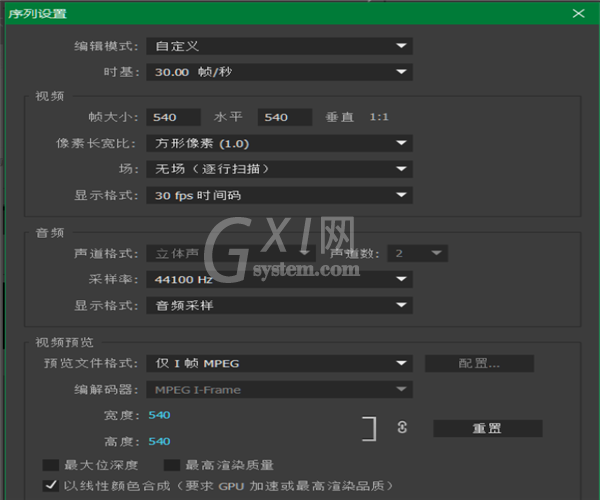Open the 声道数 dropdown showing 2
Viewport: 600px width, 500px height.
tap(417, 254)
